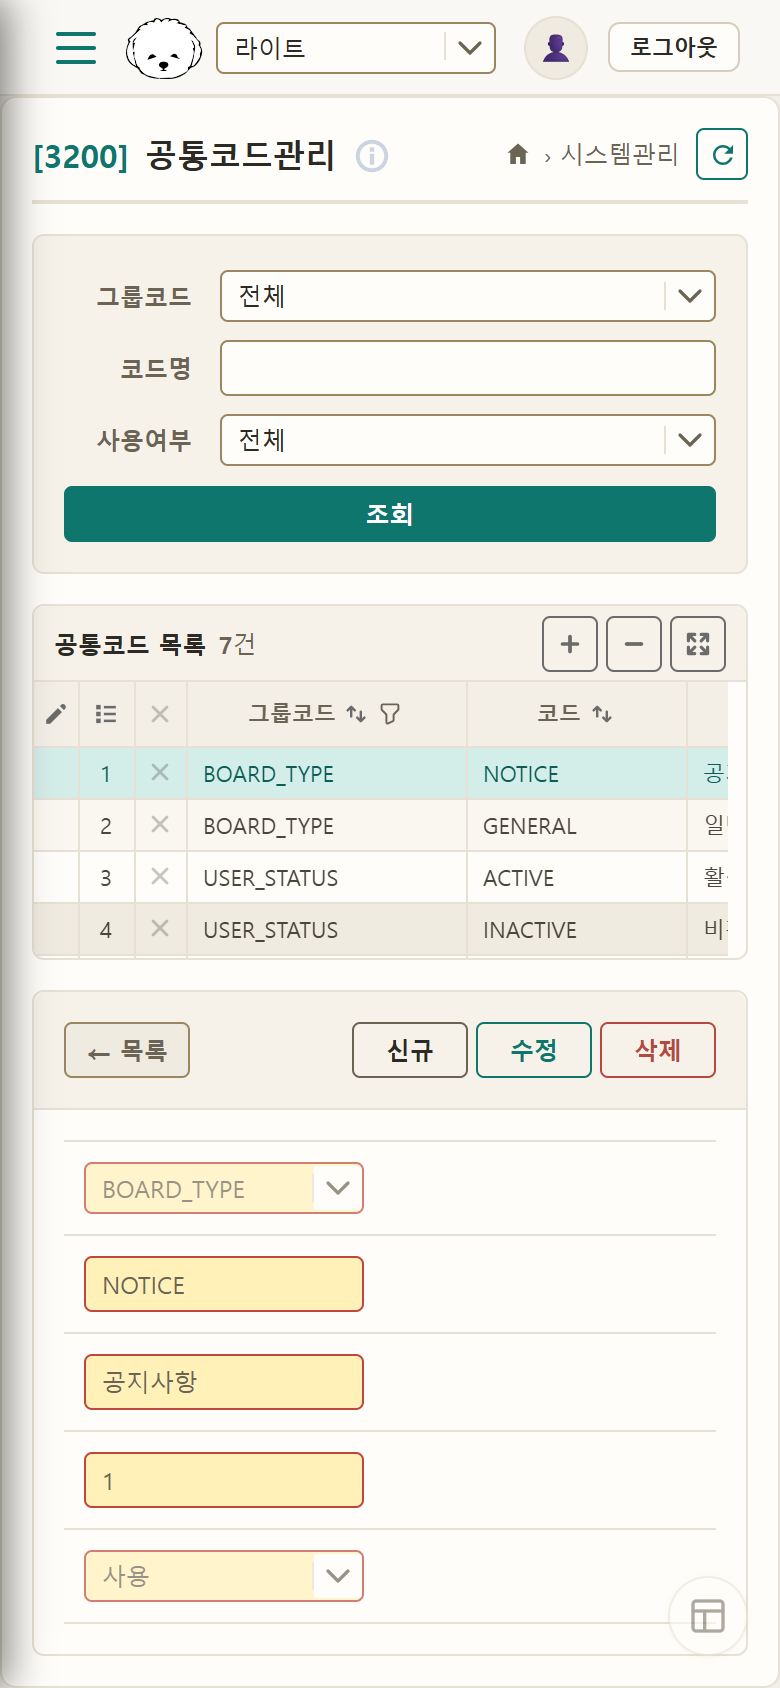Screen dimensions: 780x1688
Task: Open the user profile avatar
Action: coord(556,48)
